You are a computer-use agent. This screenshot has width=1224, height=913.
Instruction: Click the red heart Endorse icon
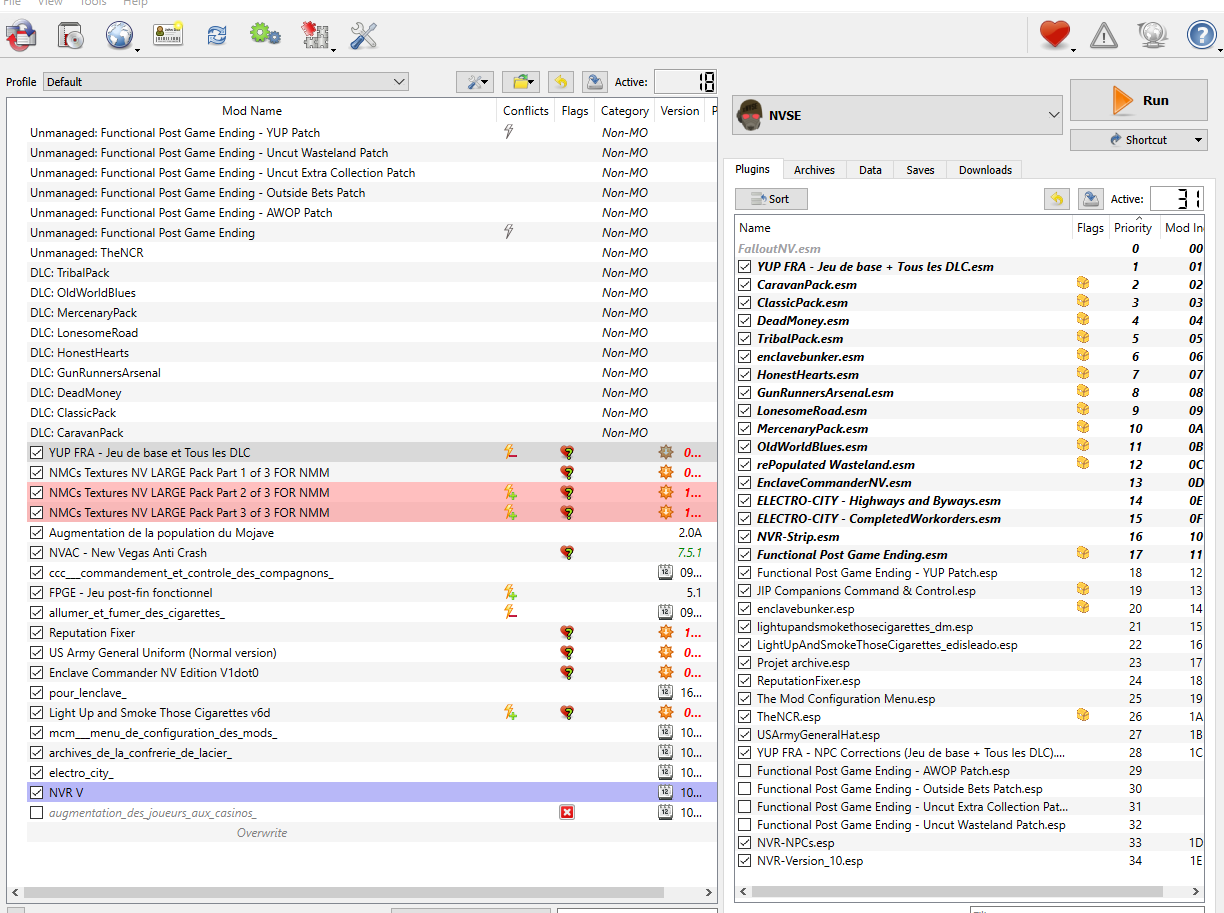tap(1054, 36)
